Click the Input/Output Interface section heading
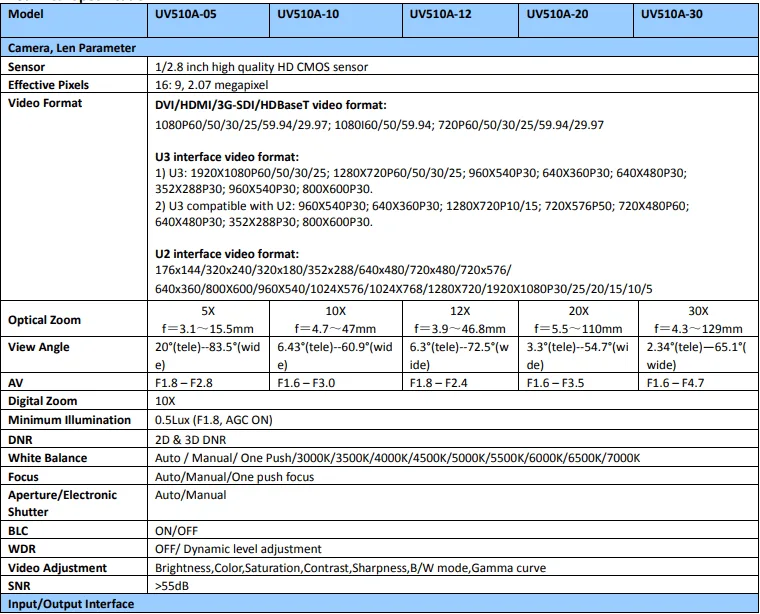760x614 pixels. pos(70,605)
